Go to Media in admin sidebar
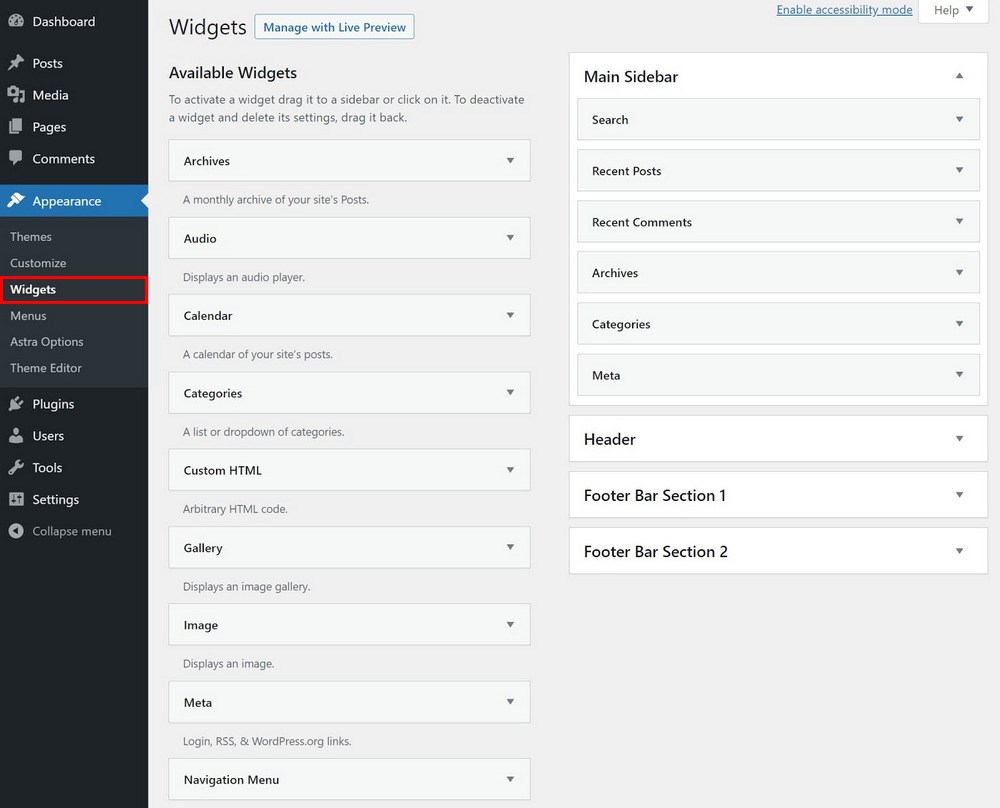Image resolution: width=1000 pixels, height=808 pixels. (50, 95)
